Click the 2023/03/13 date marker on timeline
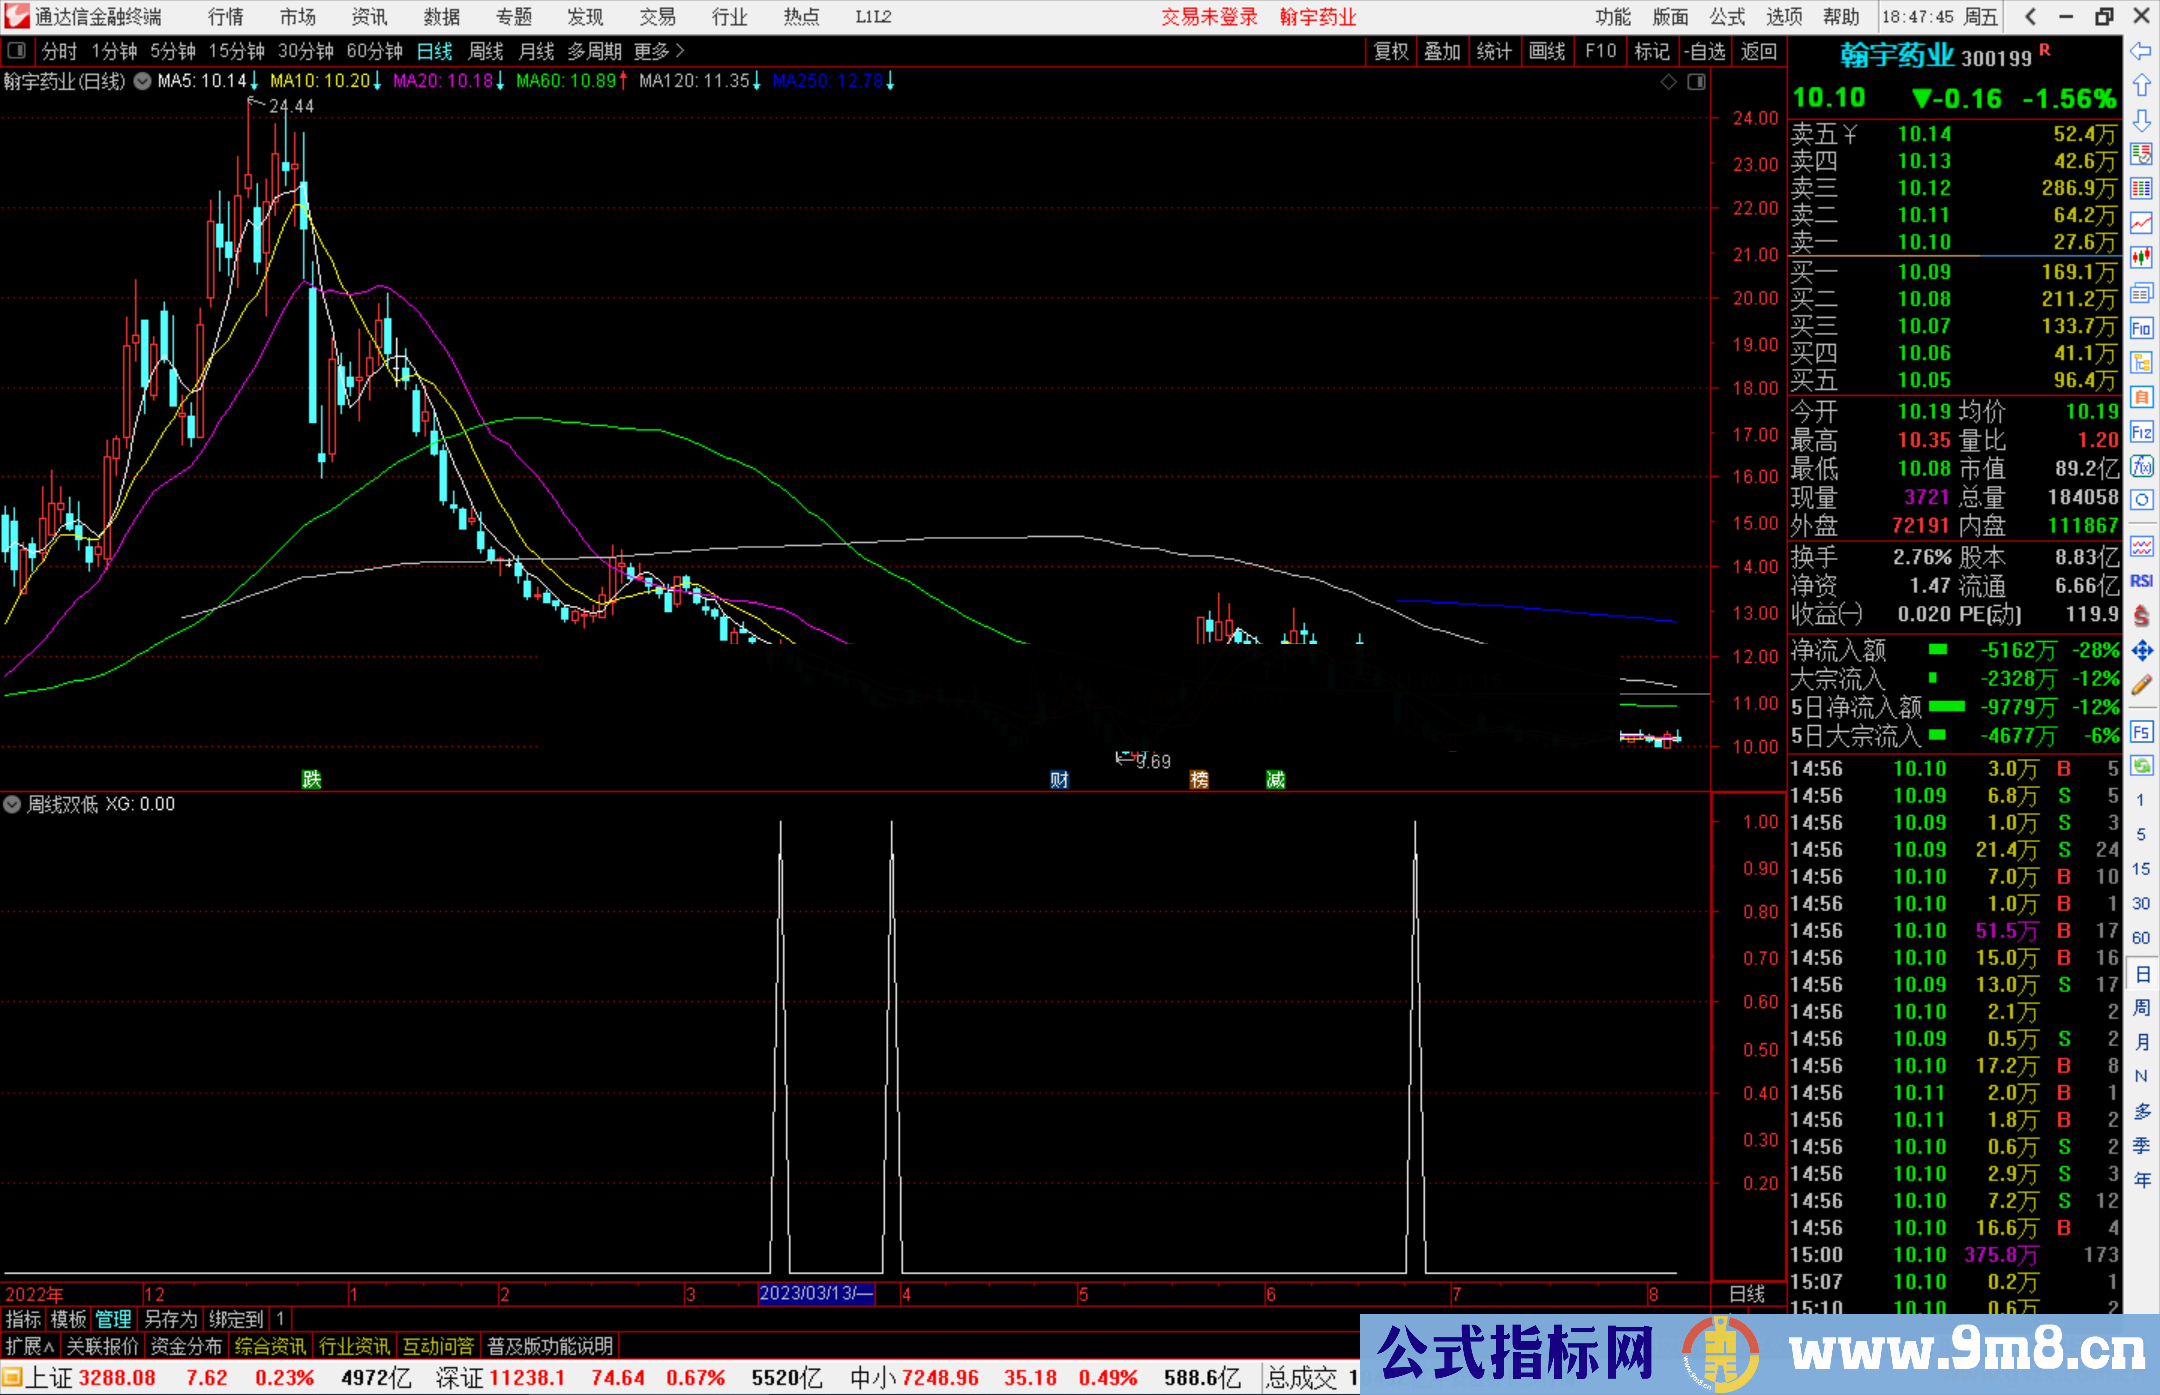 (x=816, y=1294)
